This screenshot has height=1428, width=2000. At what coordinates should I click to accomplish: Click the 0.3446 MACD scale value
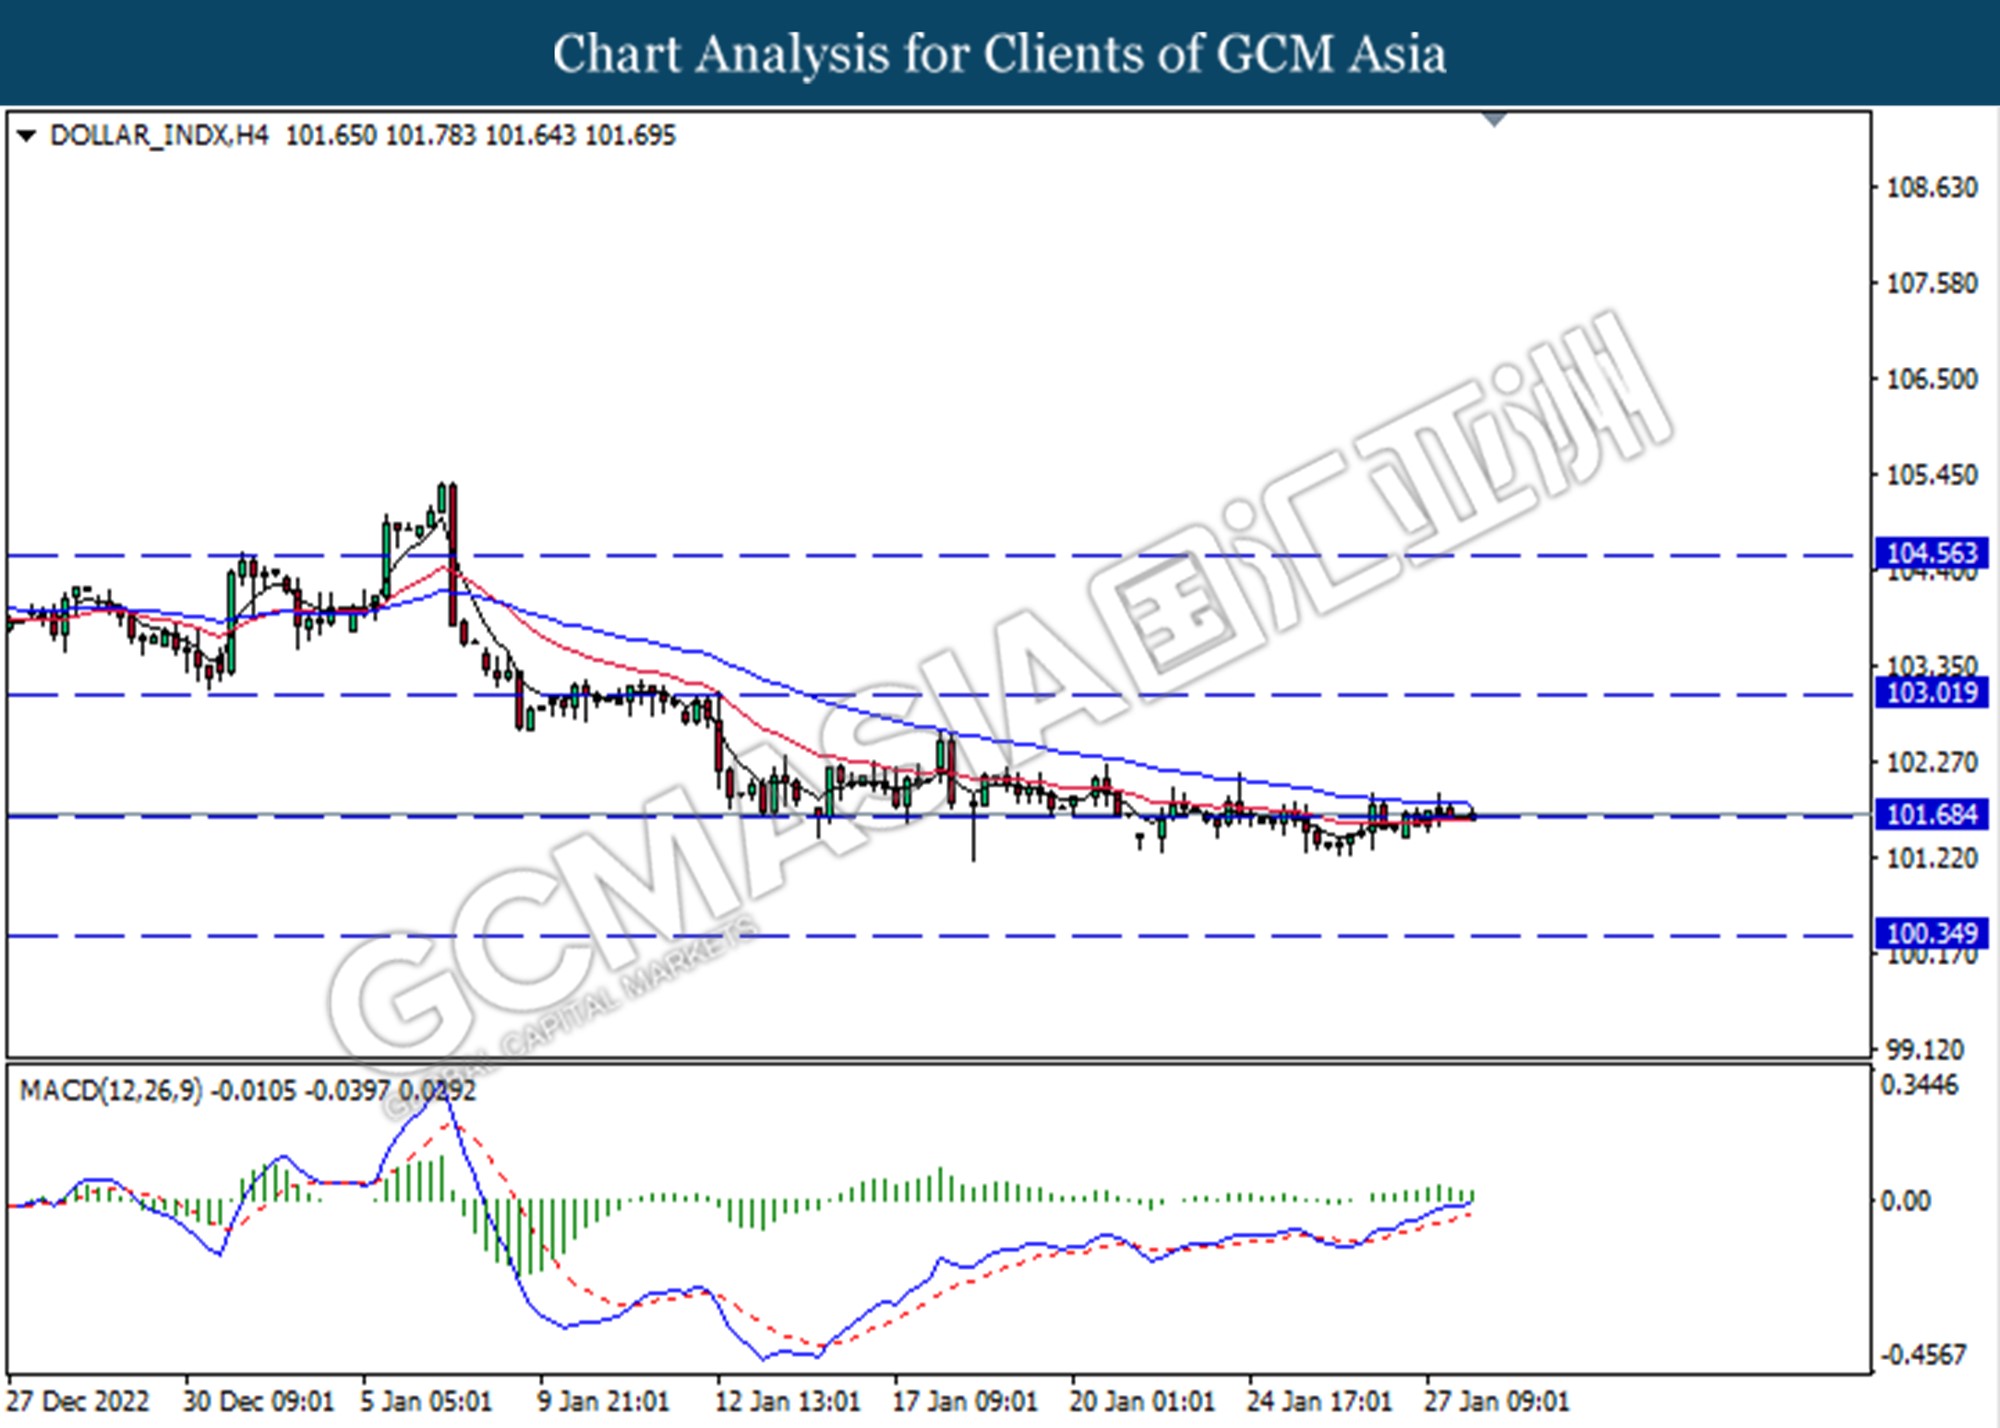coord(1919,1086)
